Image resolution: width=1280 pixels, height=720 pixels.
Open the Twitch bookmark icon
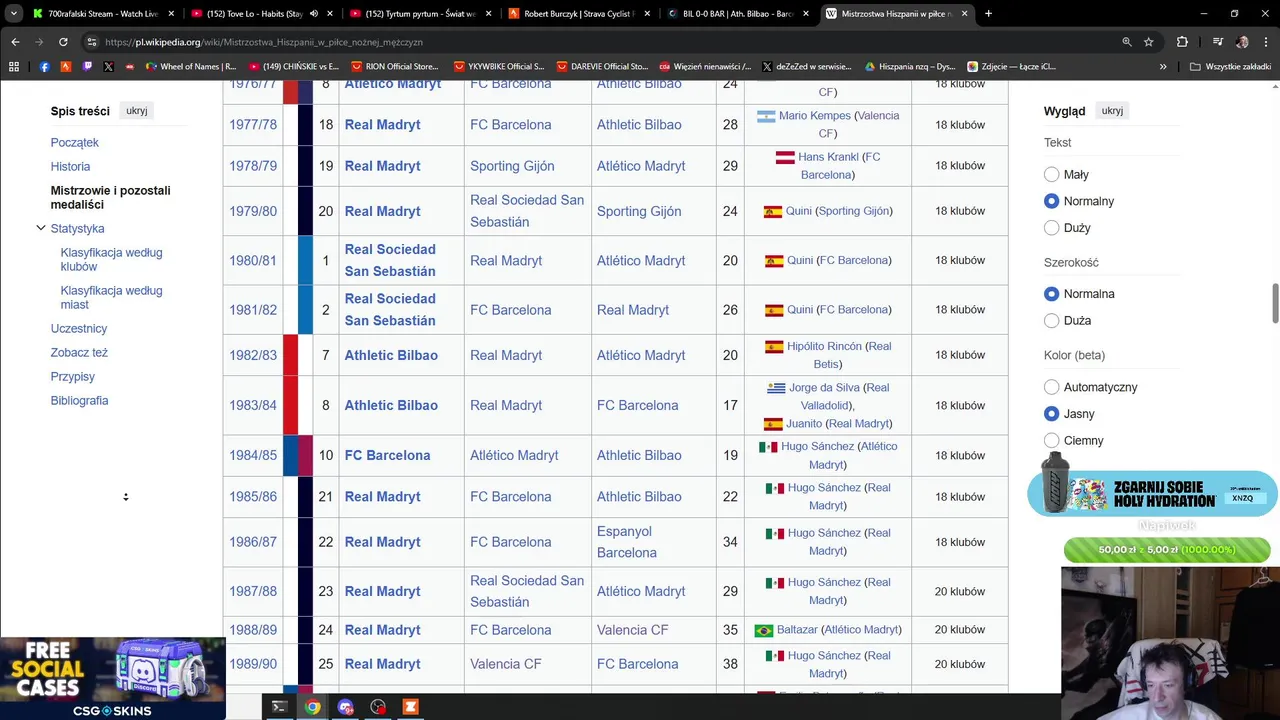(87, 67)
